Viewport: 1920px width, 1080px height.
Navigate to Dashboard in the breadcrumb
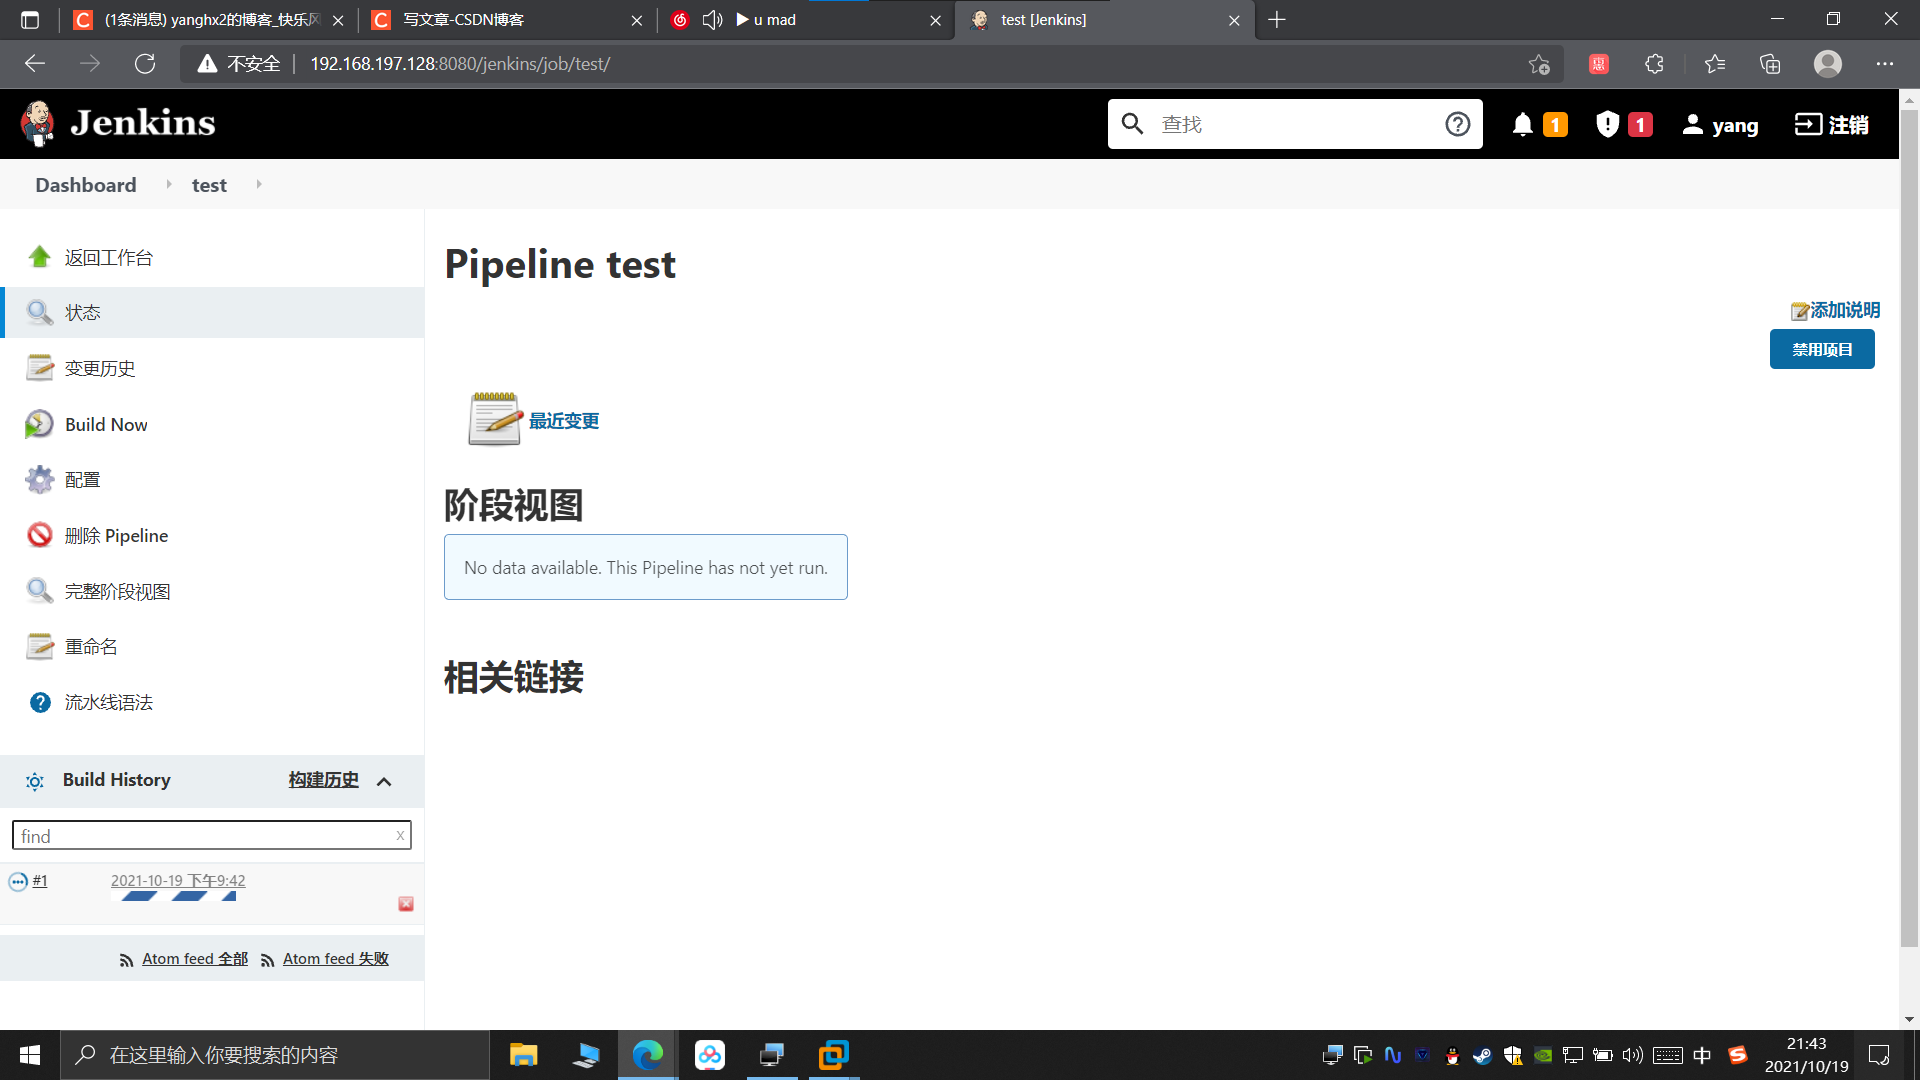[x=85, y=184]
